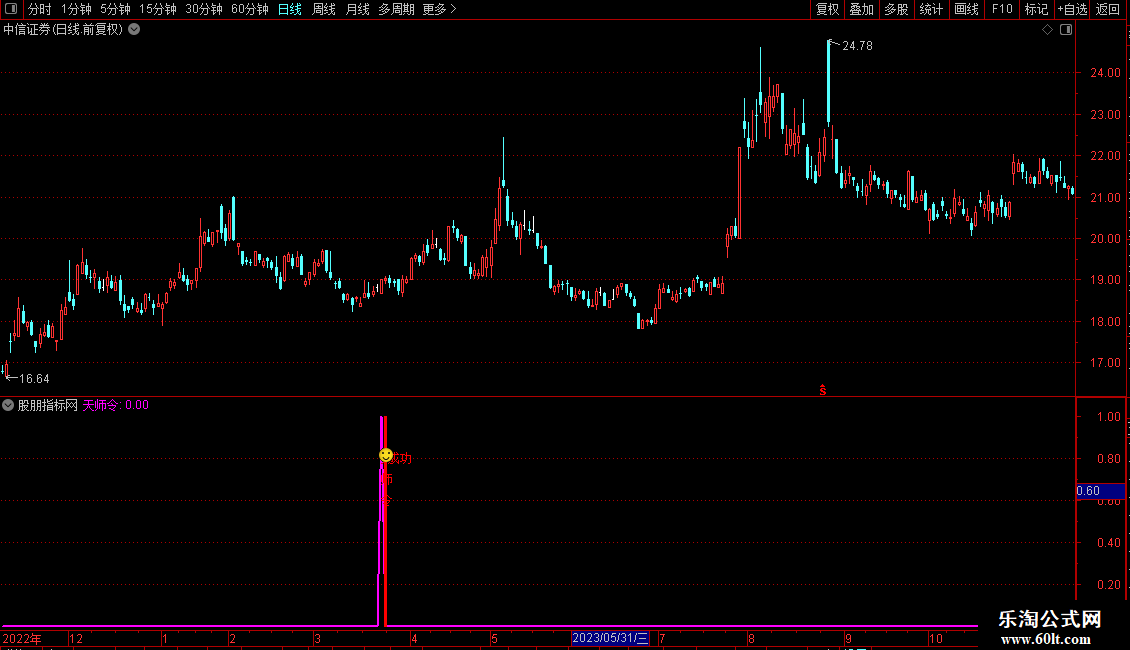Select the 1分钟 period
1130x650 pixels.
pyautogui.click(x=76, y=9)
